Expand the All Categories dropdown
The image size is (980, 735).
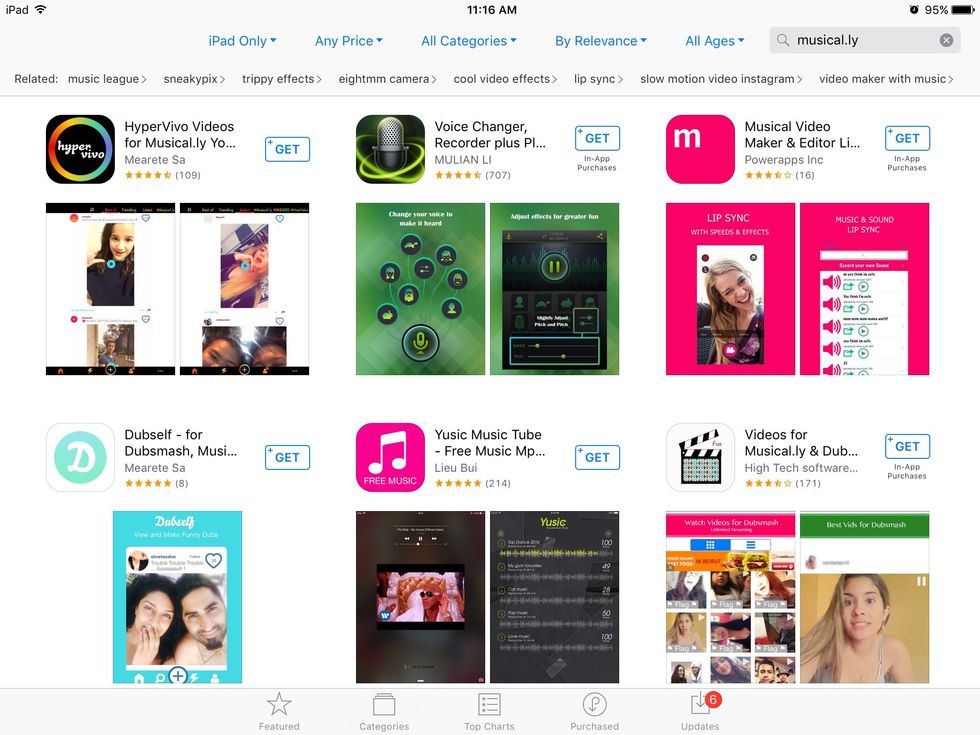click(x=469, y=41)
